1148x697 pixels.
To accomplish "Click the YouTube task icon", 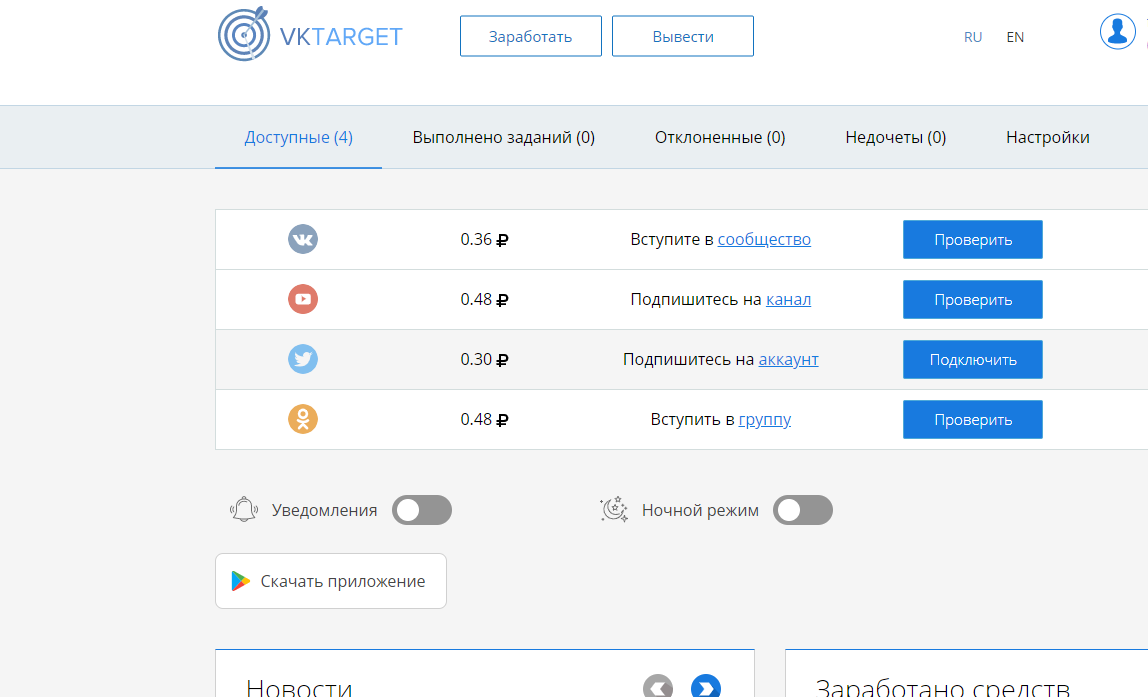I will coord(303,299).
